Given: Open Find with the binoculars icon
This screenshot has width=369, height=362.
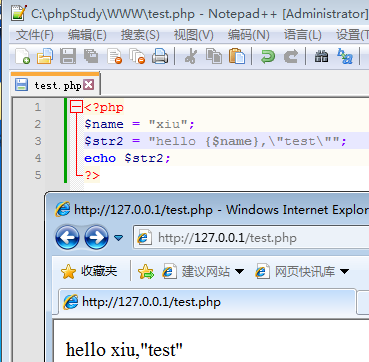Looking at the screenshot, I should tap(321, 56).
